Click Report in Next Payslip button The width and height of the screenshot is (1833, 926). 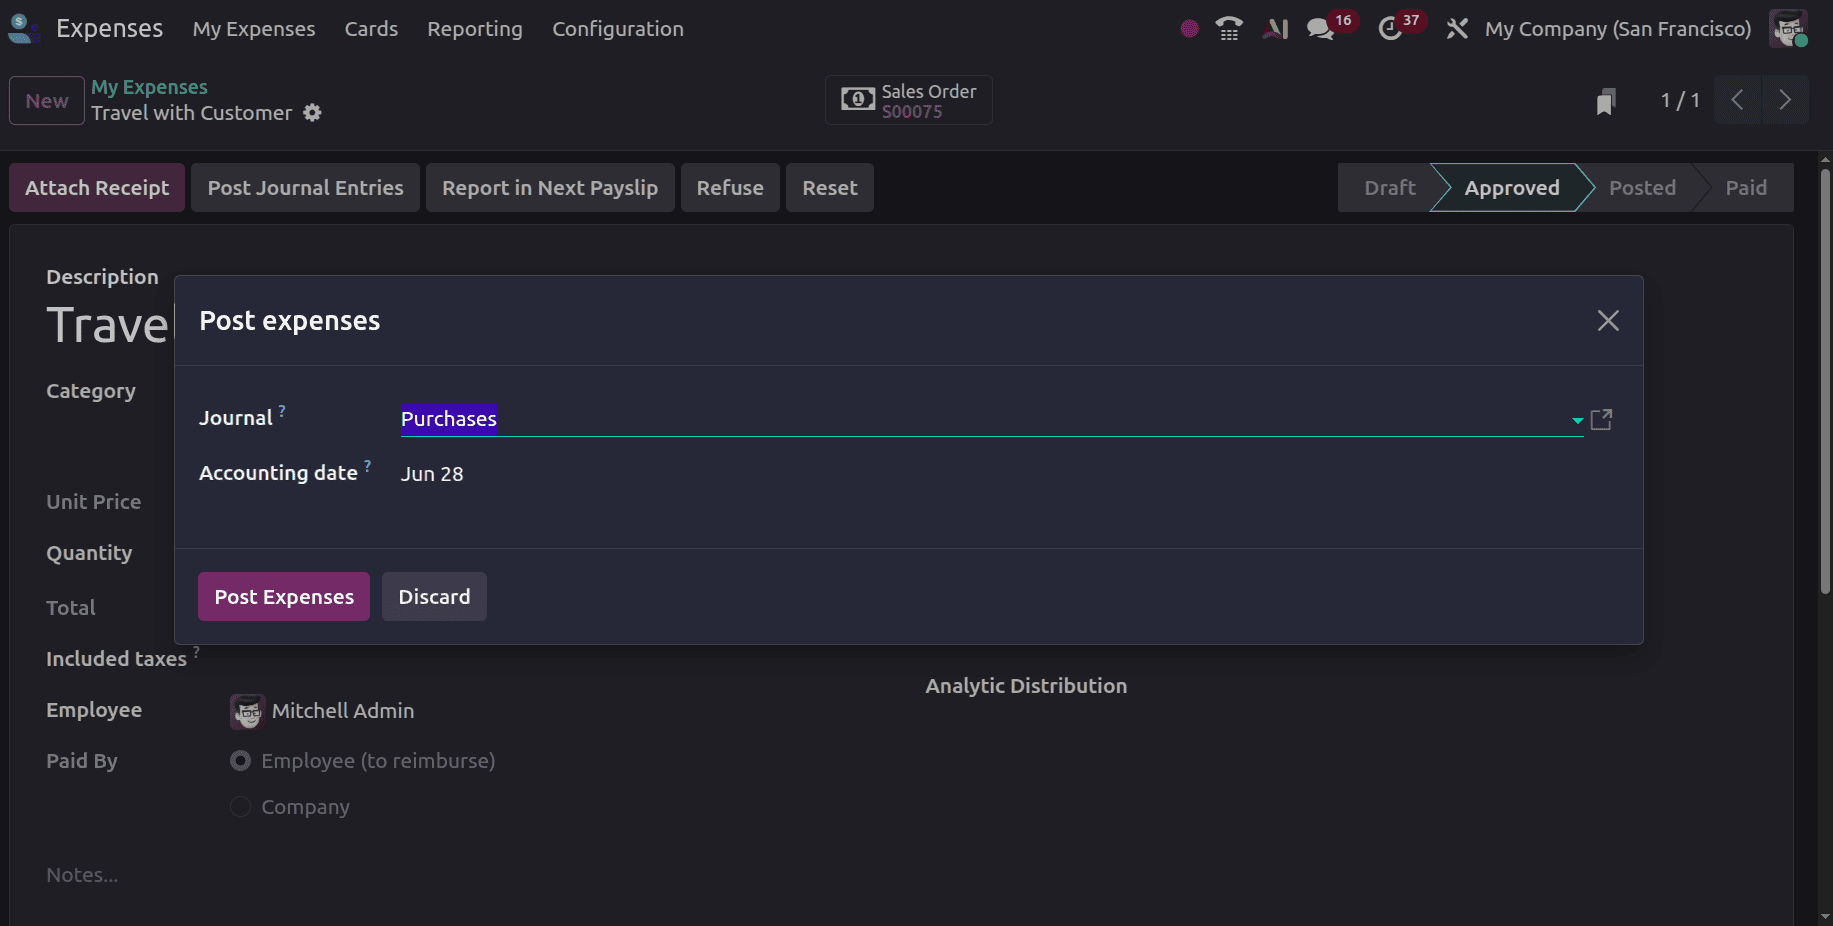[550, 188]
